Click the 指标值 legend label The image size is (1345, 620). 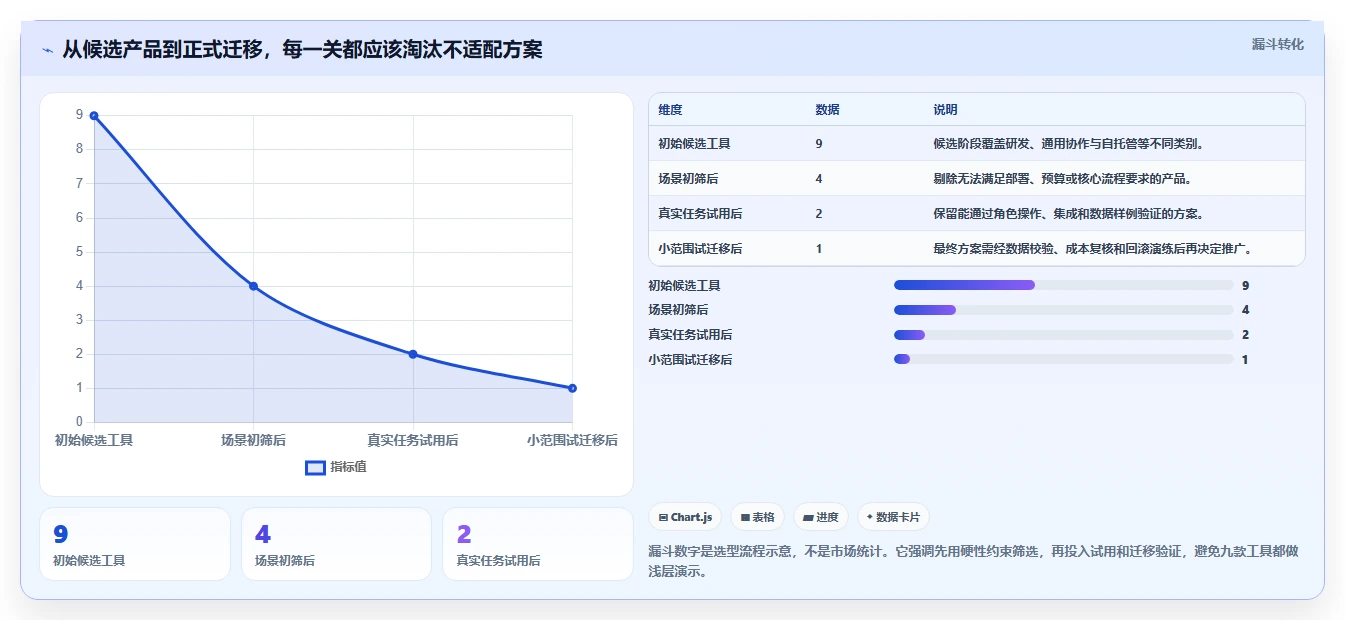tap(348, 467)
